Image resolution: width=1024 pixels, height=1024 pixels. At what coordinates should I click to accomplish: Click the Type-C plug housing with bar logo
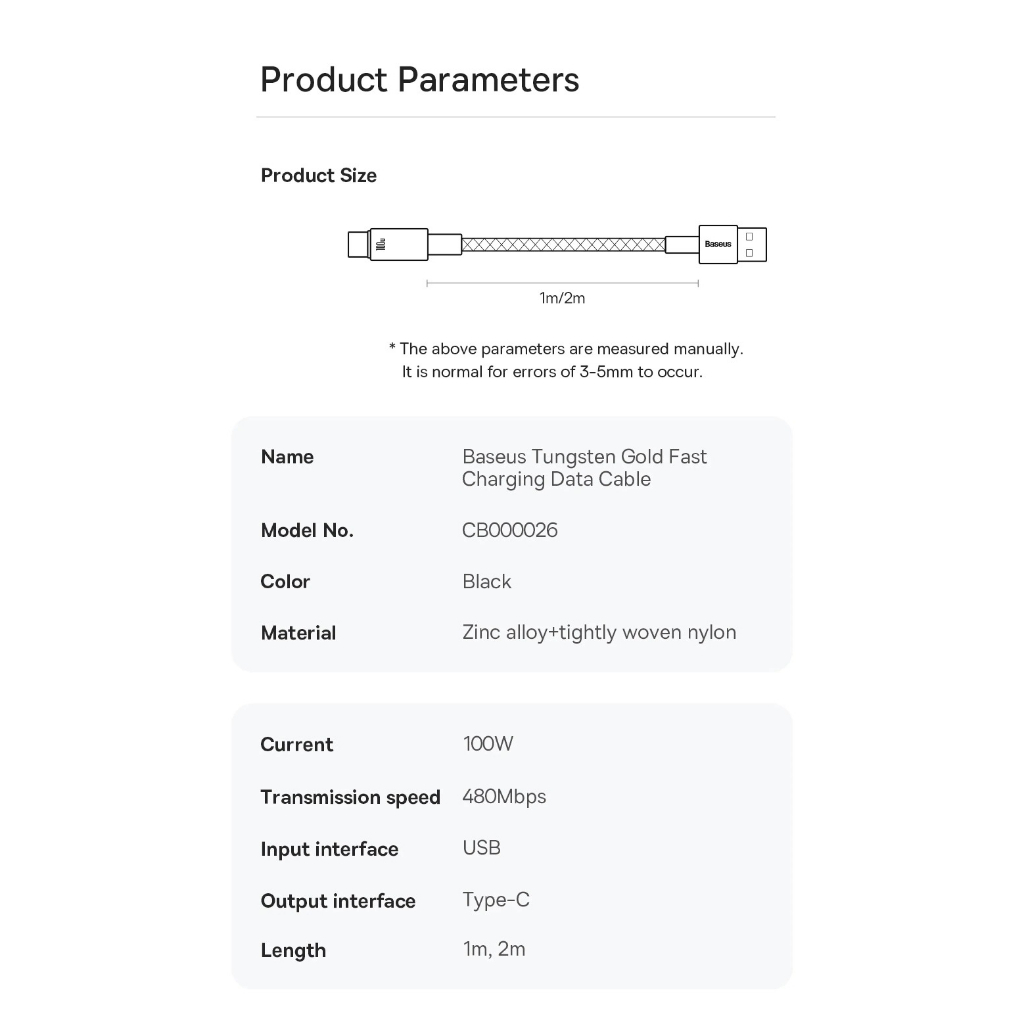pyautogui.click(x=398, y=244)
